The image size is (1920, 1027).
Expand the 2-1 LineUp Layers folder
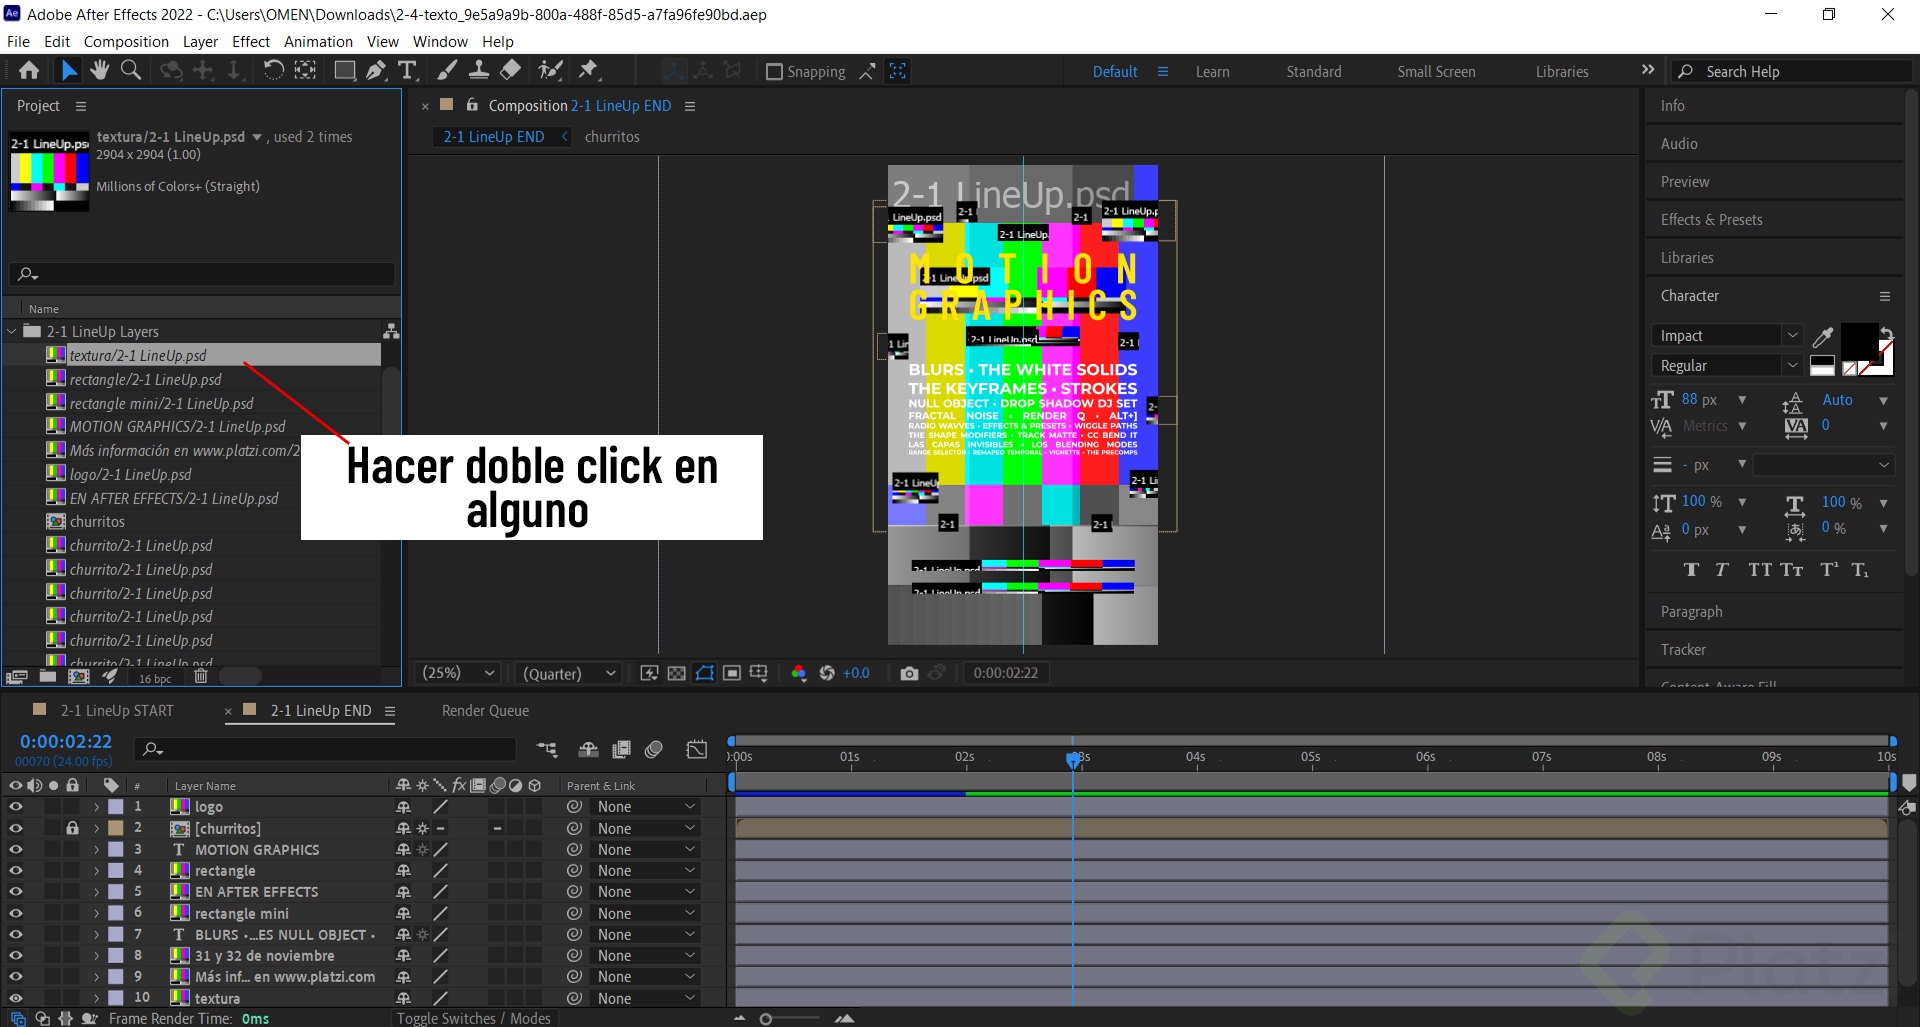point(11,331)
